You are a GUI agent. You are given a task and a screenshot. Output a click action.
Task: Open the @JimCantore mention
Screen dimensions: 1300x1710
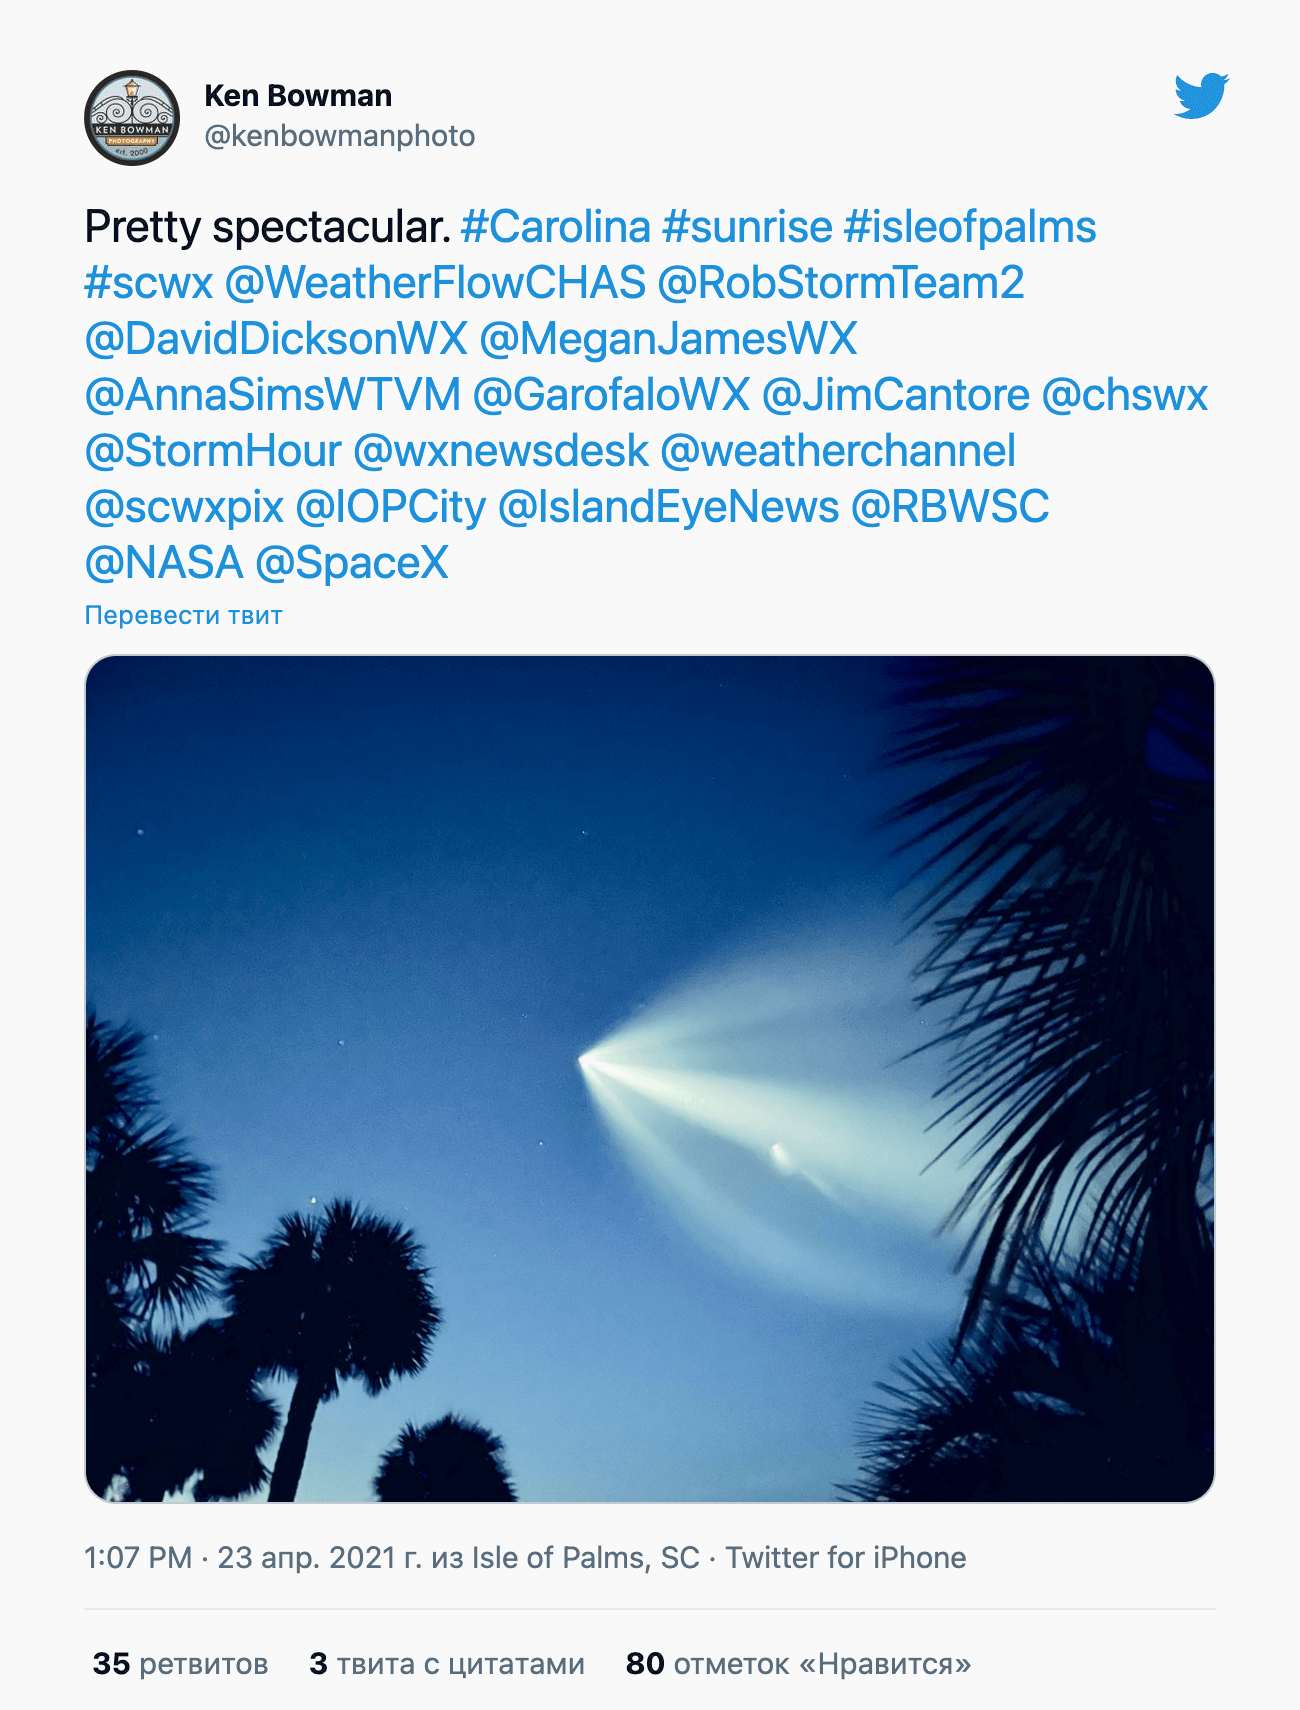pyautogui.click(x=895, y=395)
